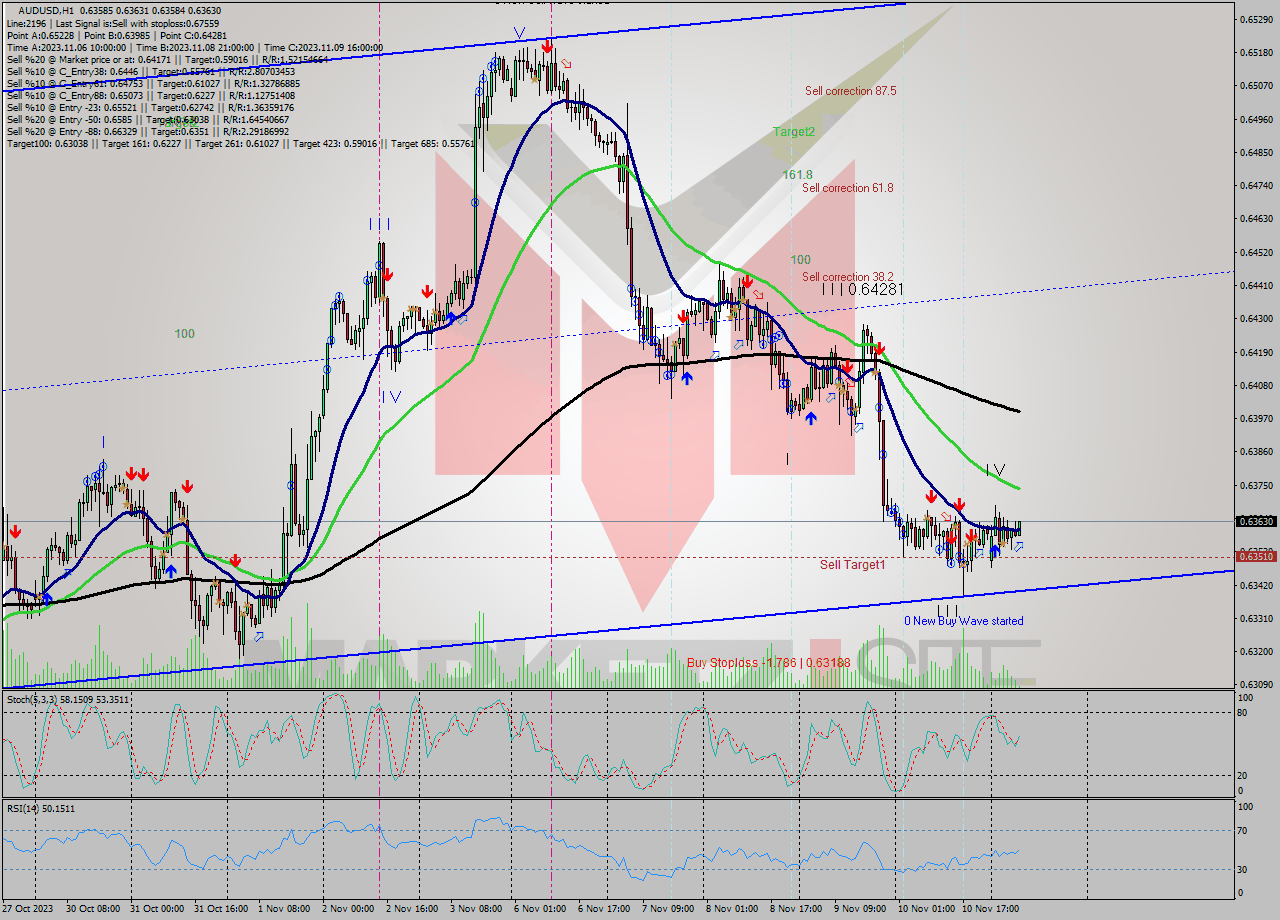Click the 0.64080 price axis label
This screenshot has width=1280, height=920.
1256,385
